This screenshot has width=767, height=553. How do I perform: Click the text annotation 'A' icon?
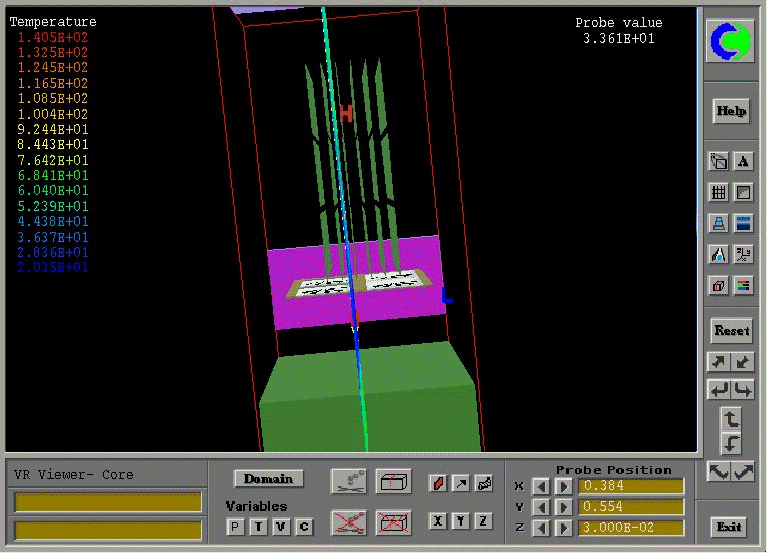743,161
